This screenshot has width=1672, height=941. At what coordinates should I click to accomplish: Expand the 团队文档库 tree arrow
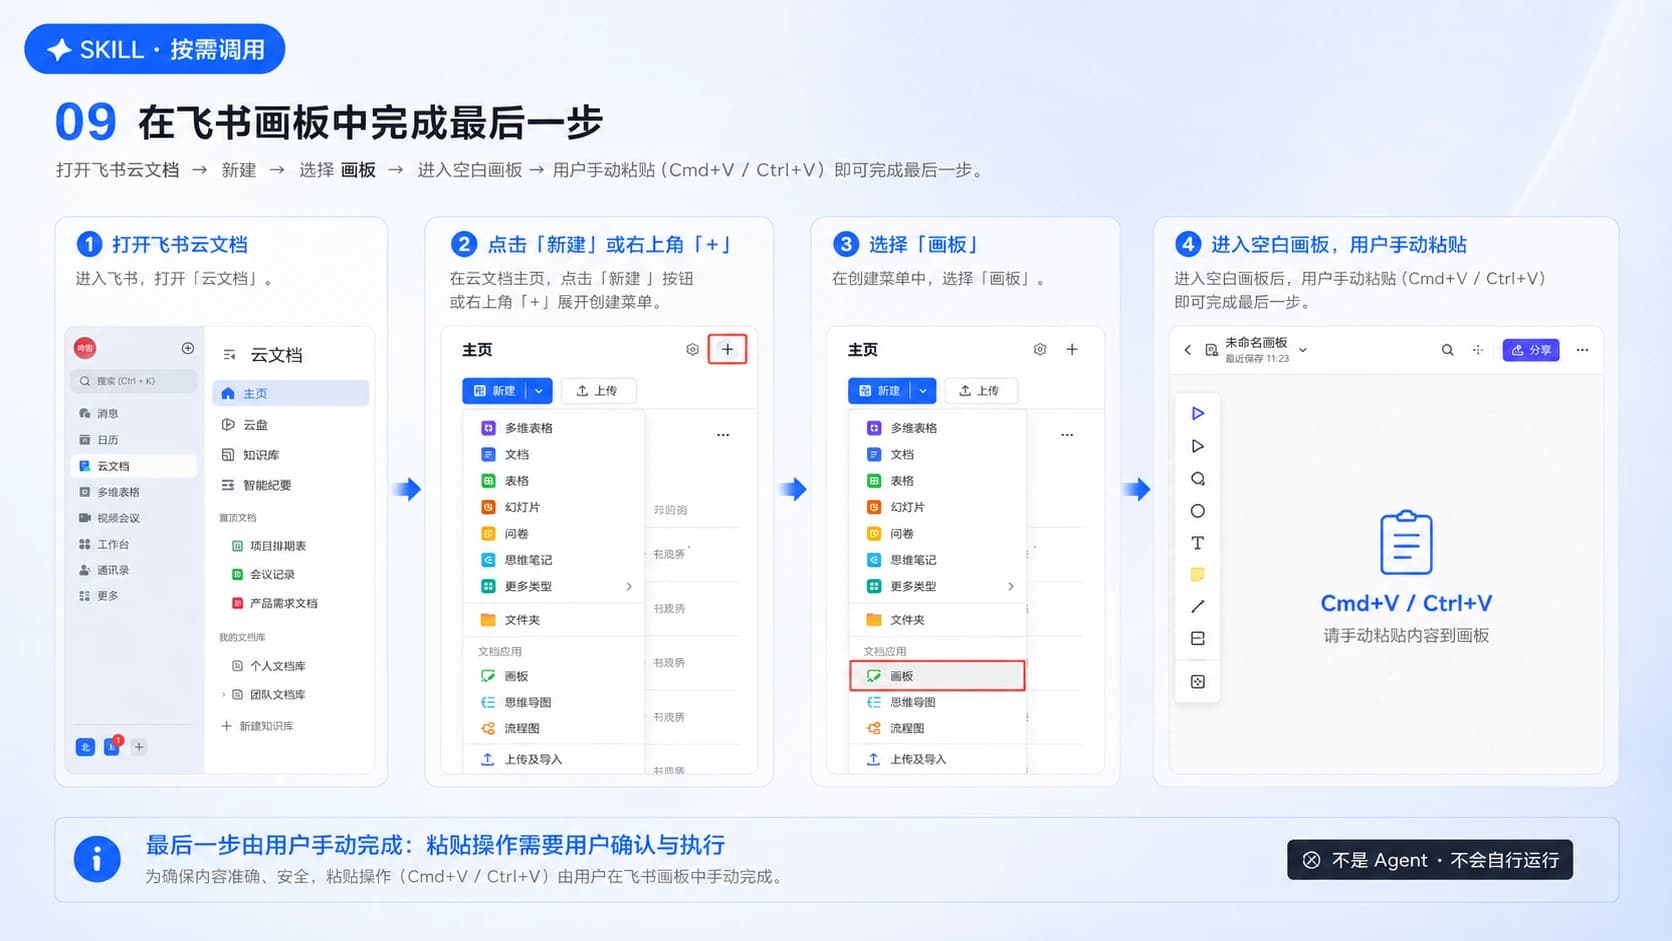[x=223, y=694]
